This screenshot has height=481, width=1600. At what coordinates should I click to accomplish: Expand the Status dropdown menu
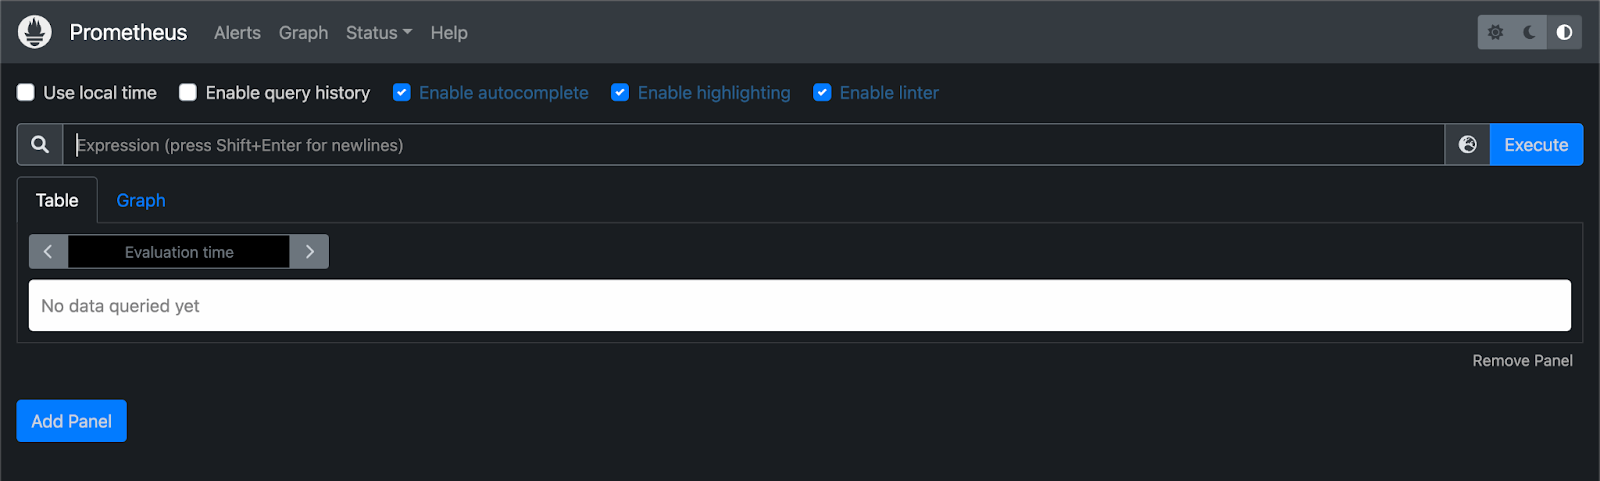click(378, 33)
